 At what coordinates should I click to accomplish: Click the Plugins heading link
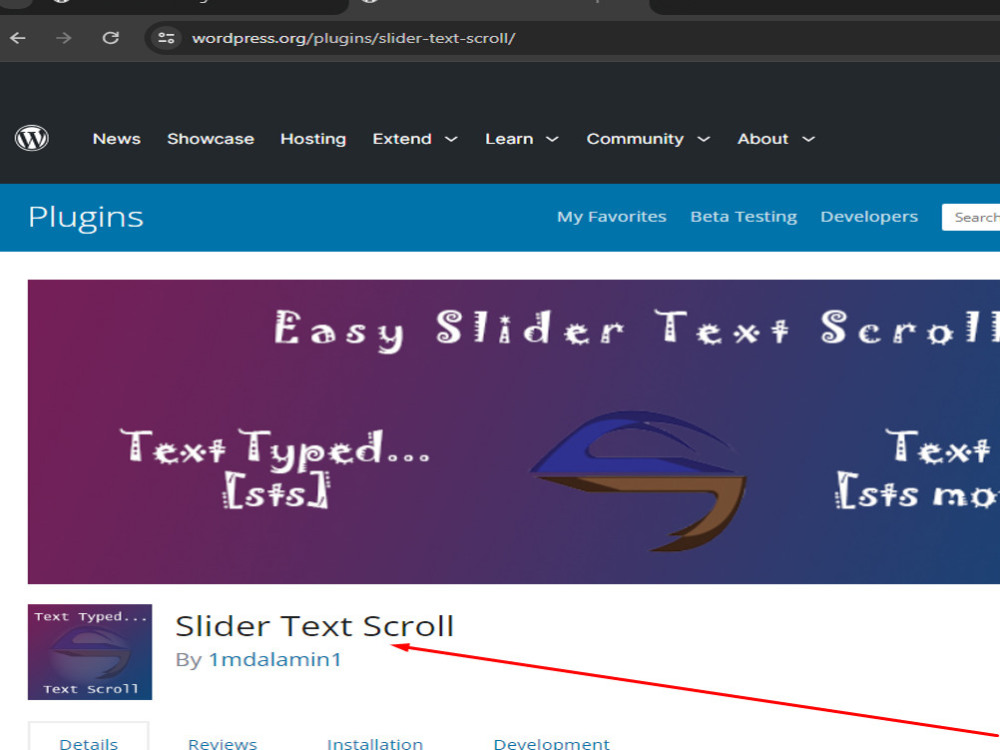pyautogui.click(x=86, y=217)
